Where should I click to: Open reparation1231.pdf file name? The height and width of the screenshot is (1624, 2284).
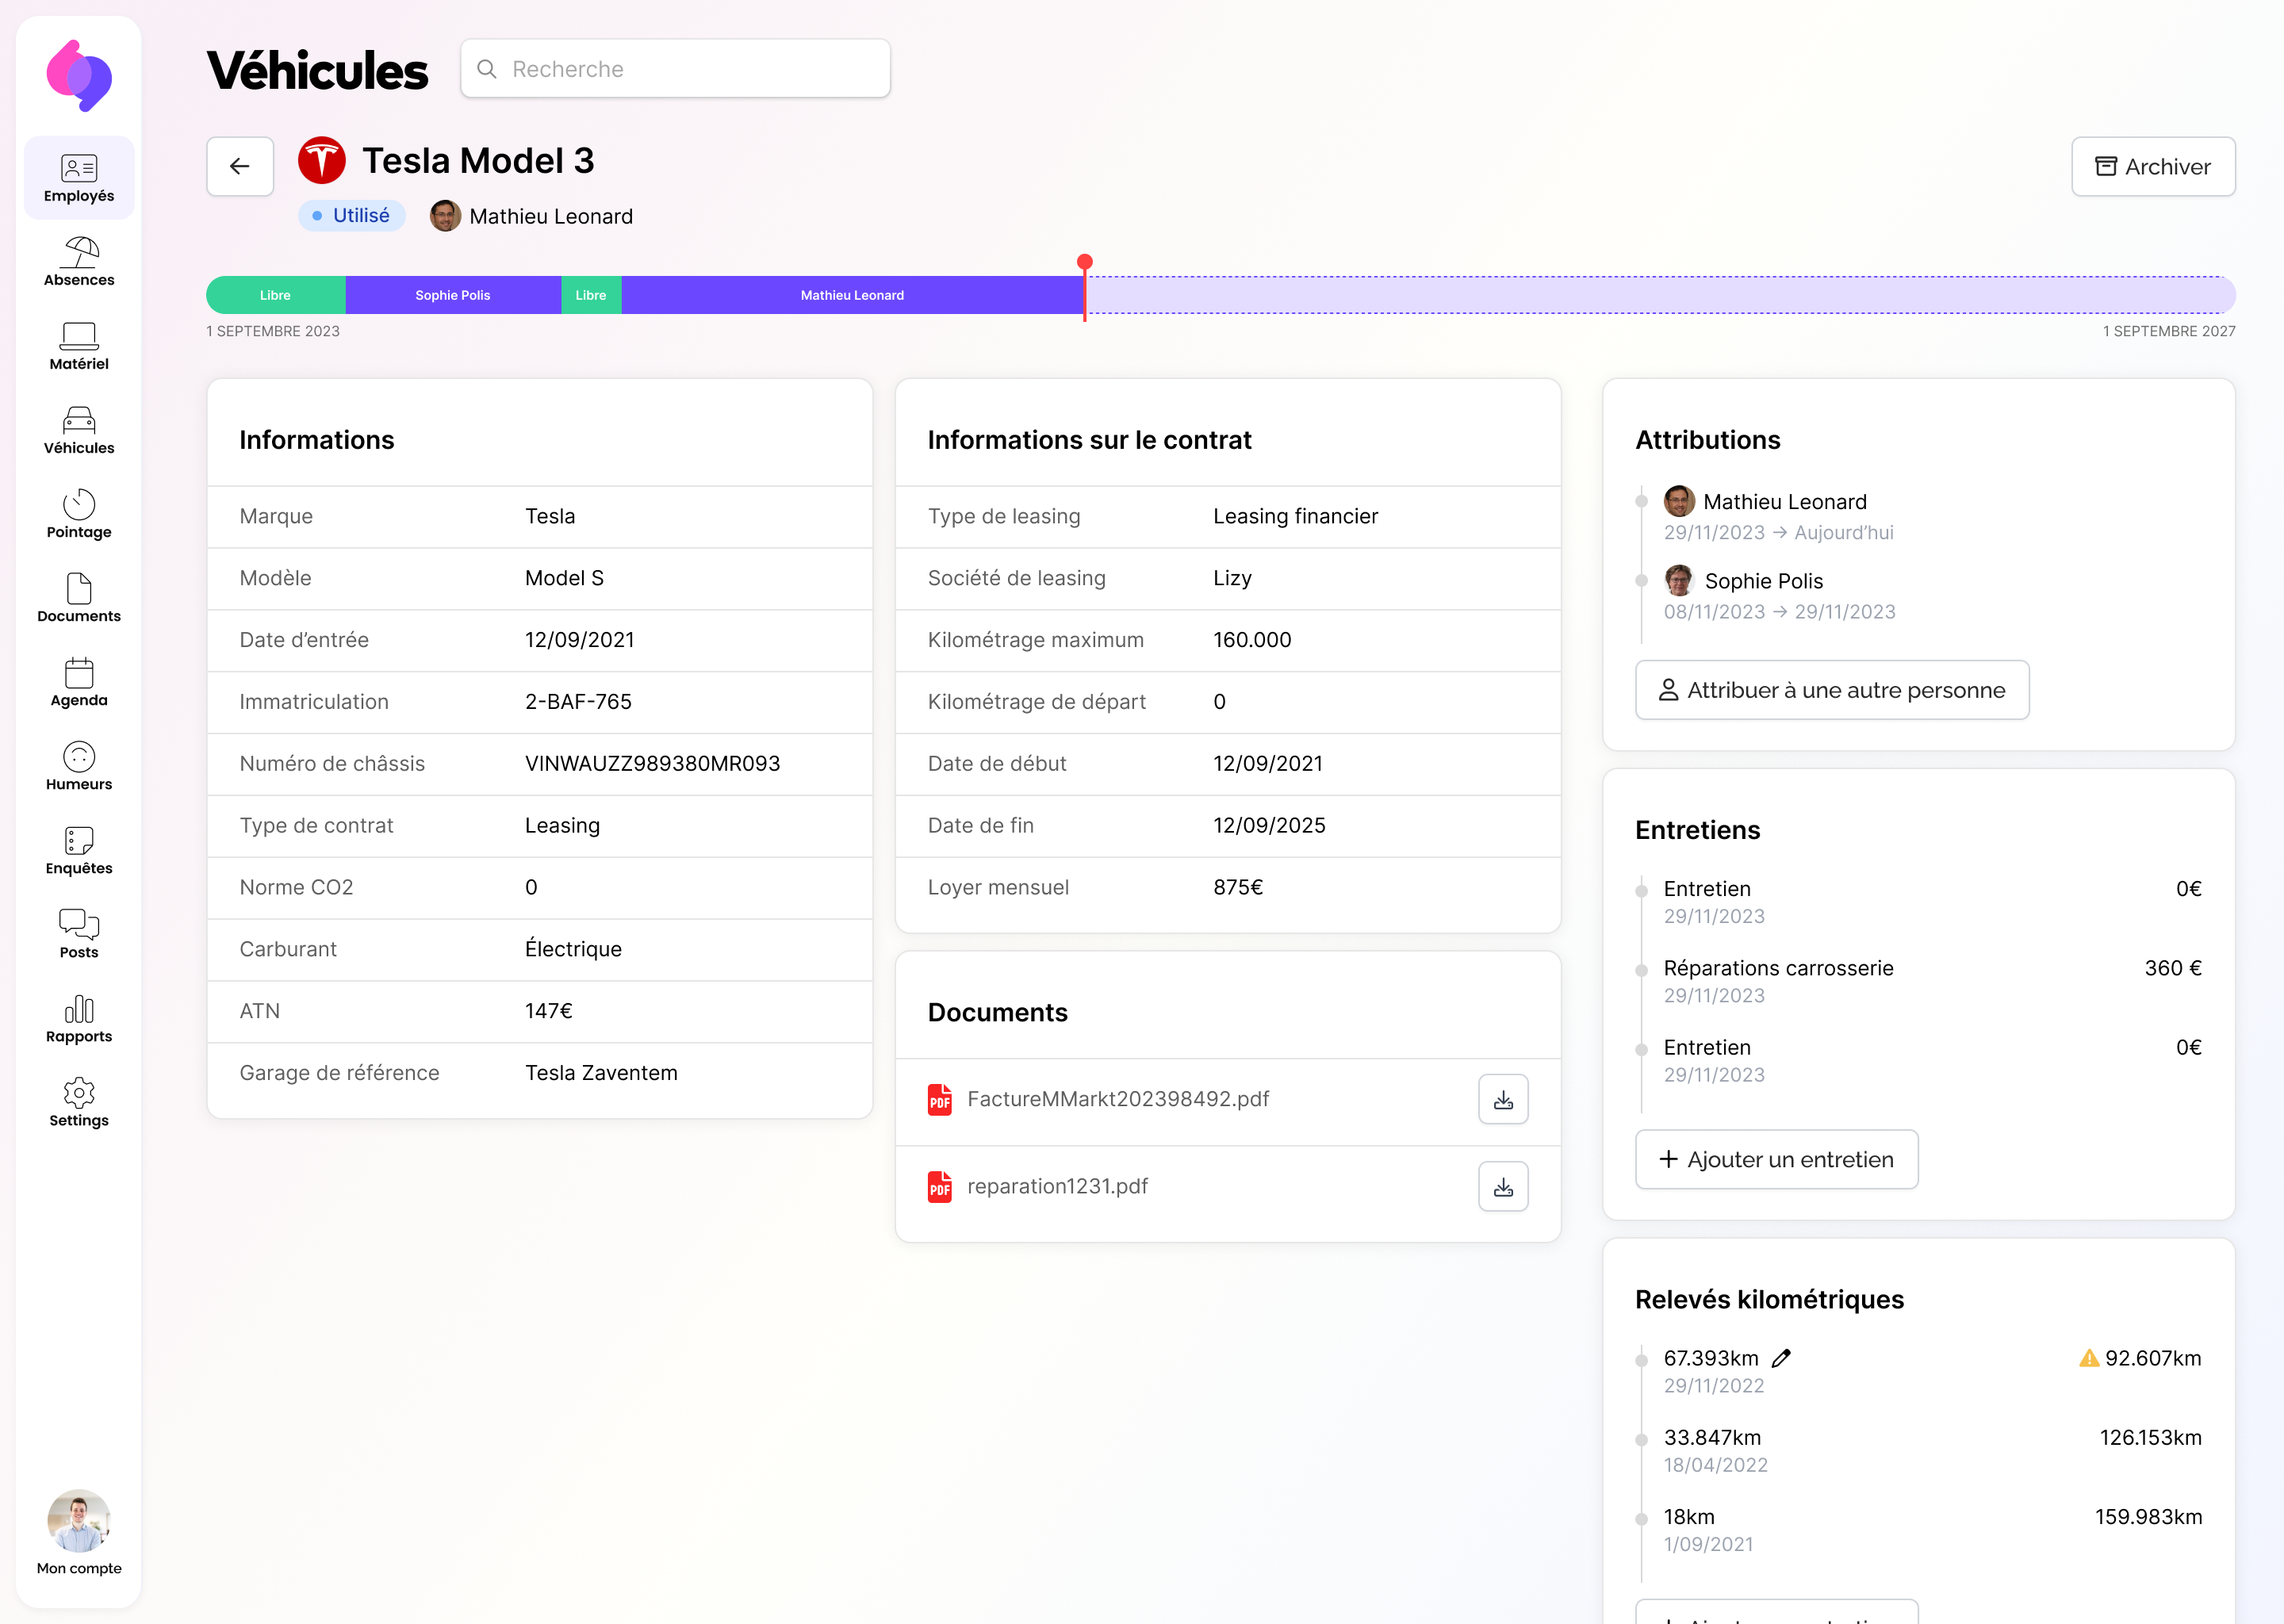coord(1057,1186)
